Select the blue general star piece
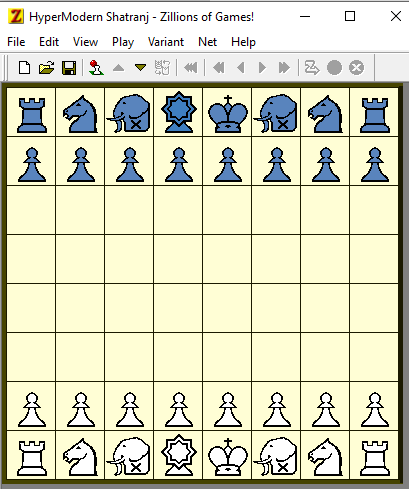The height and width of the screenshot is (489, 409). point(179,112)
